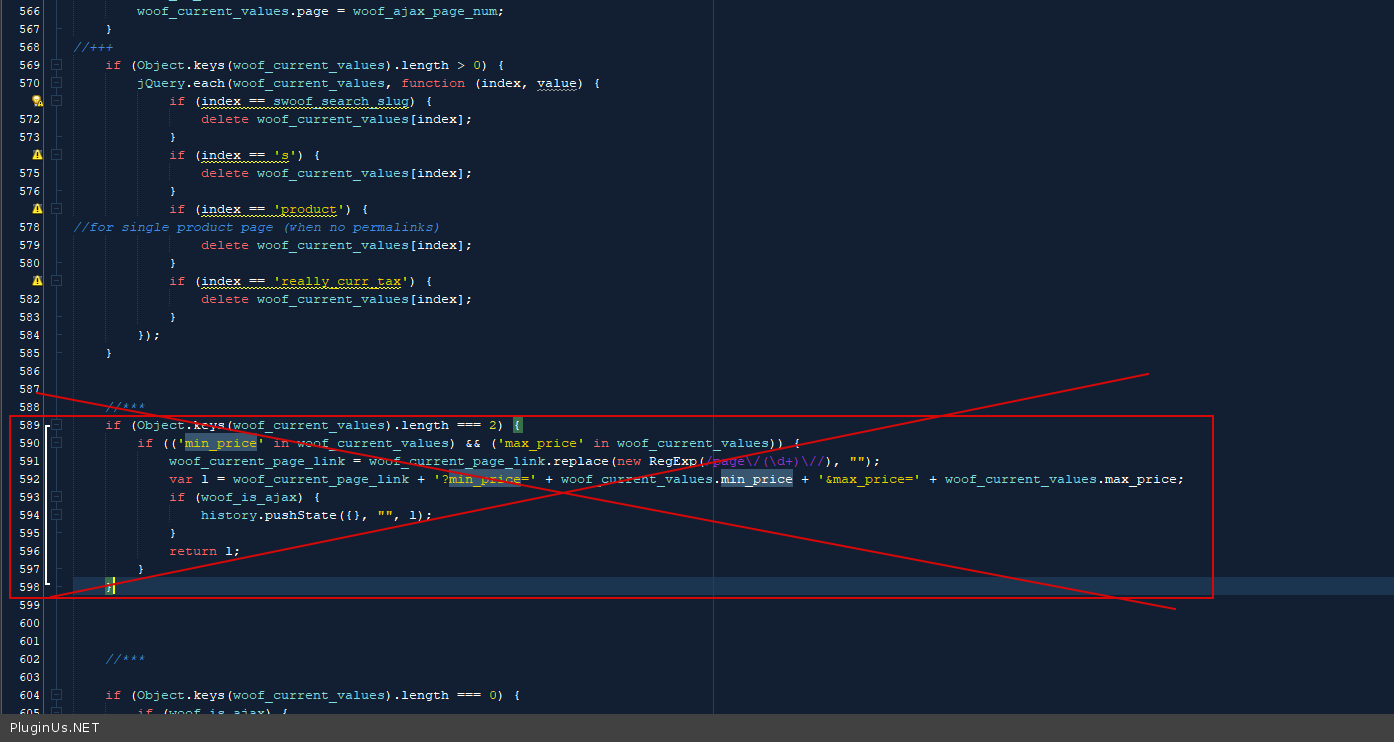
Task: Click the //+++ comment on line 568
Action: click(x=93, y=47)
